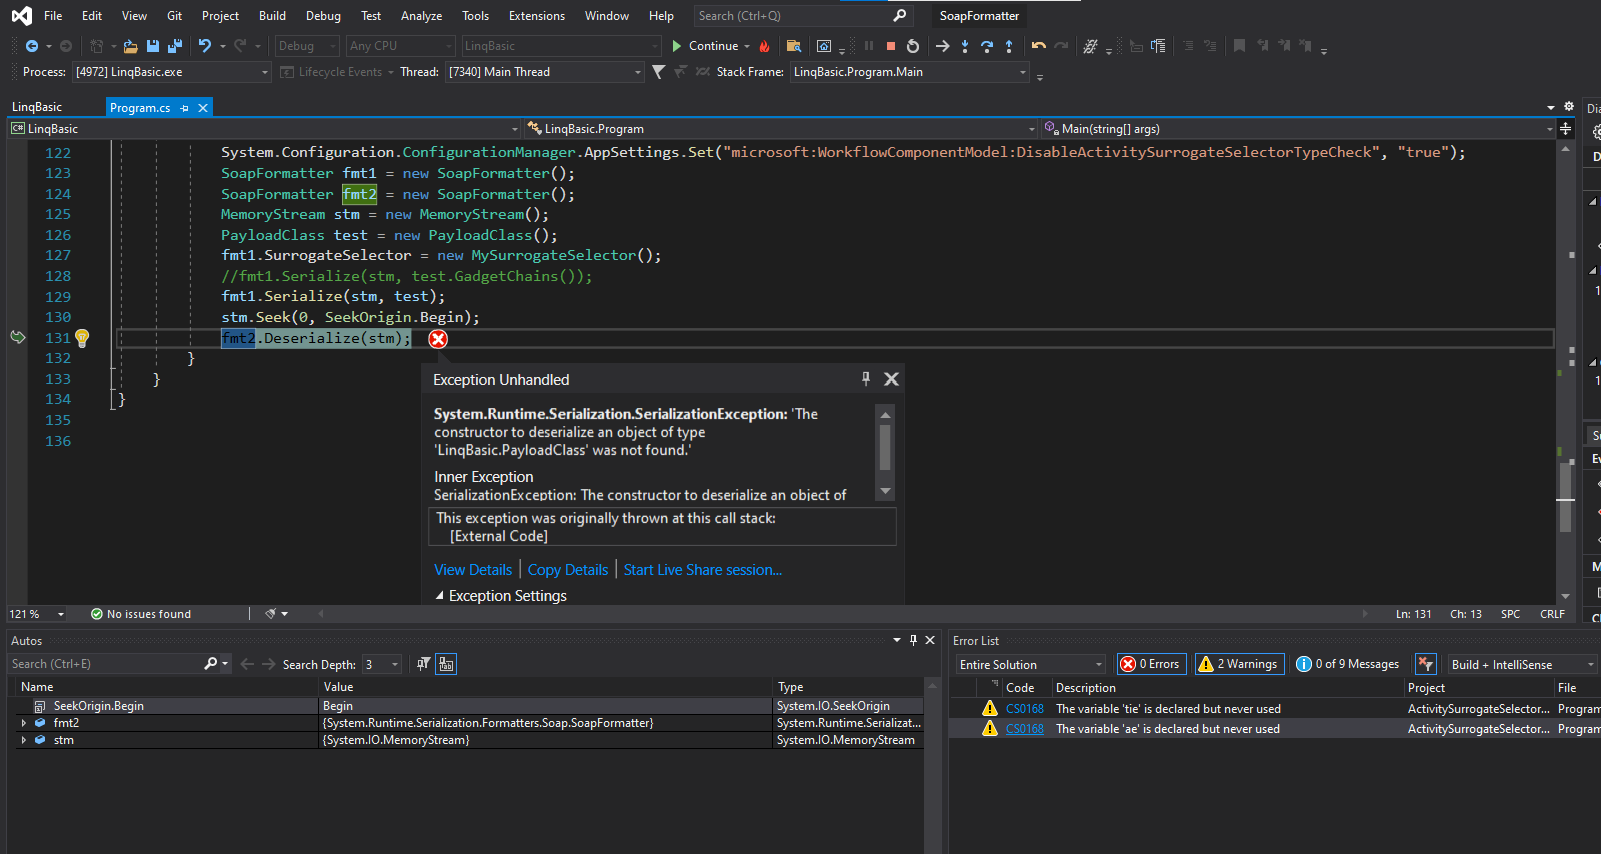The height and width of the screenshot is (854, 1601).
Task: Save Program.cs with the save icon
Action: (153, 46)
